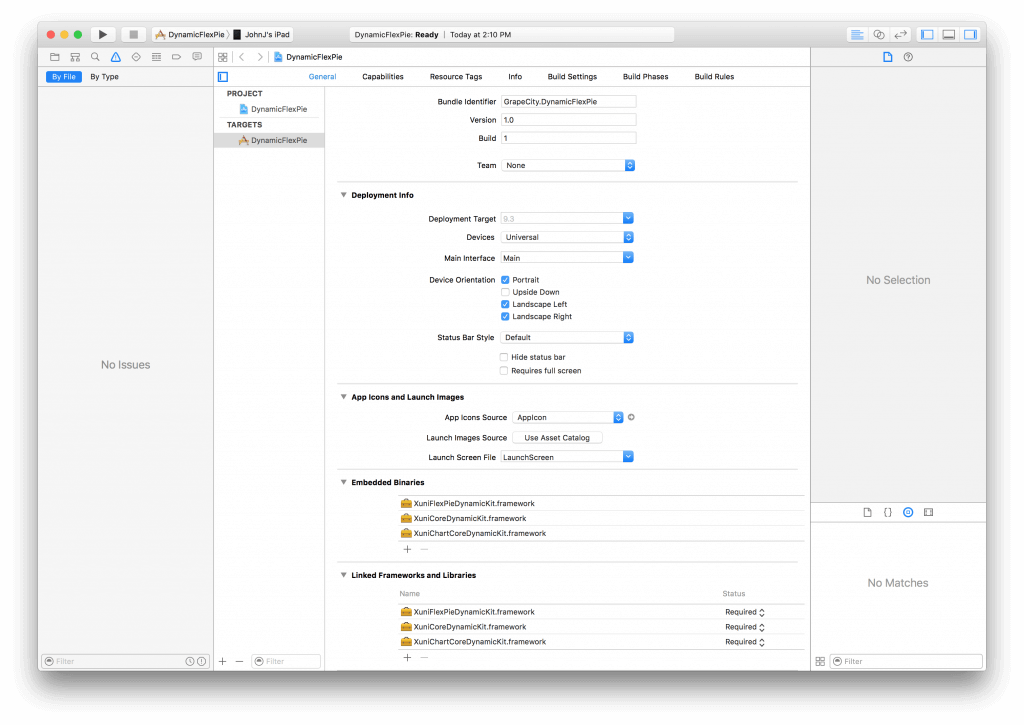The width and height of the screenshot is (1024, 725).
Task: Switch to the Build Phases tab
Action: [645, 77]
